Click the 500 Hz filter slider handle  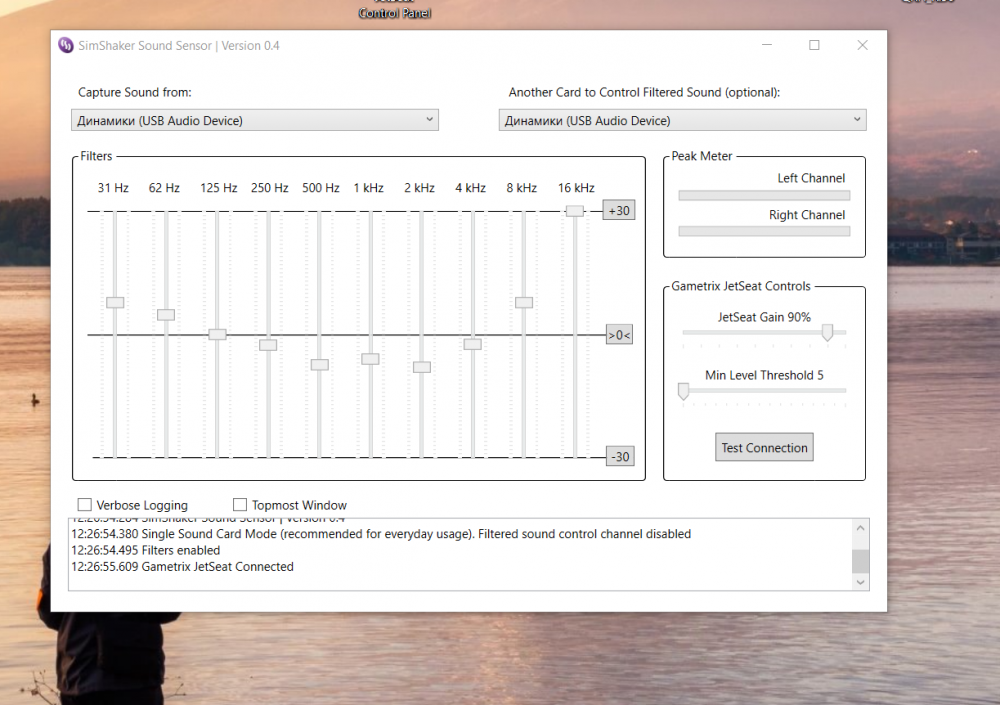pos(319,365)
